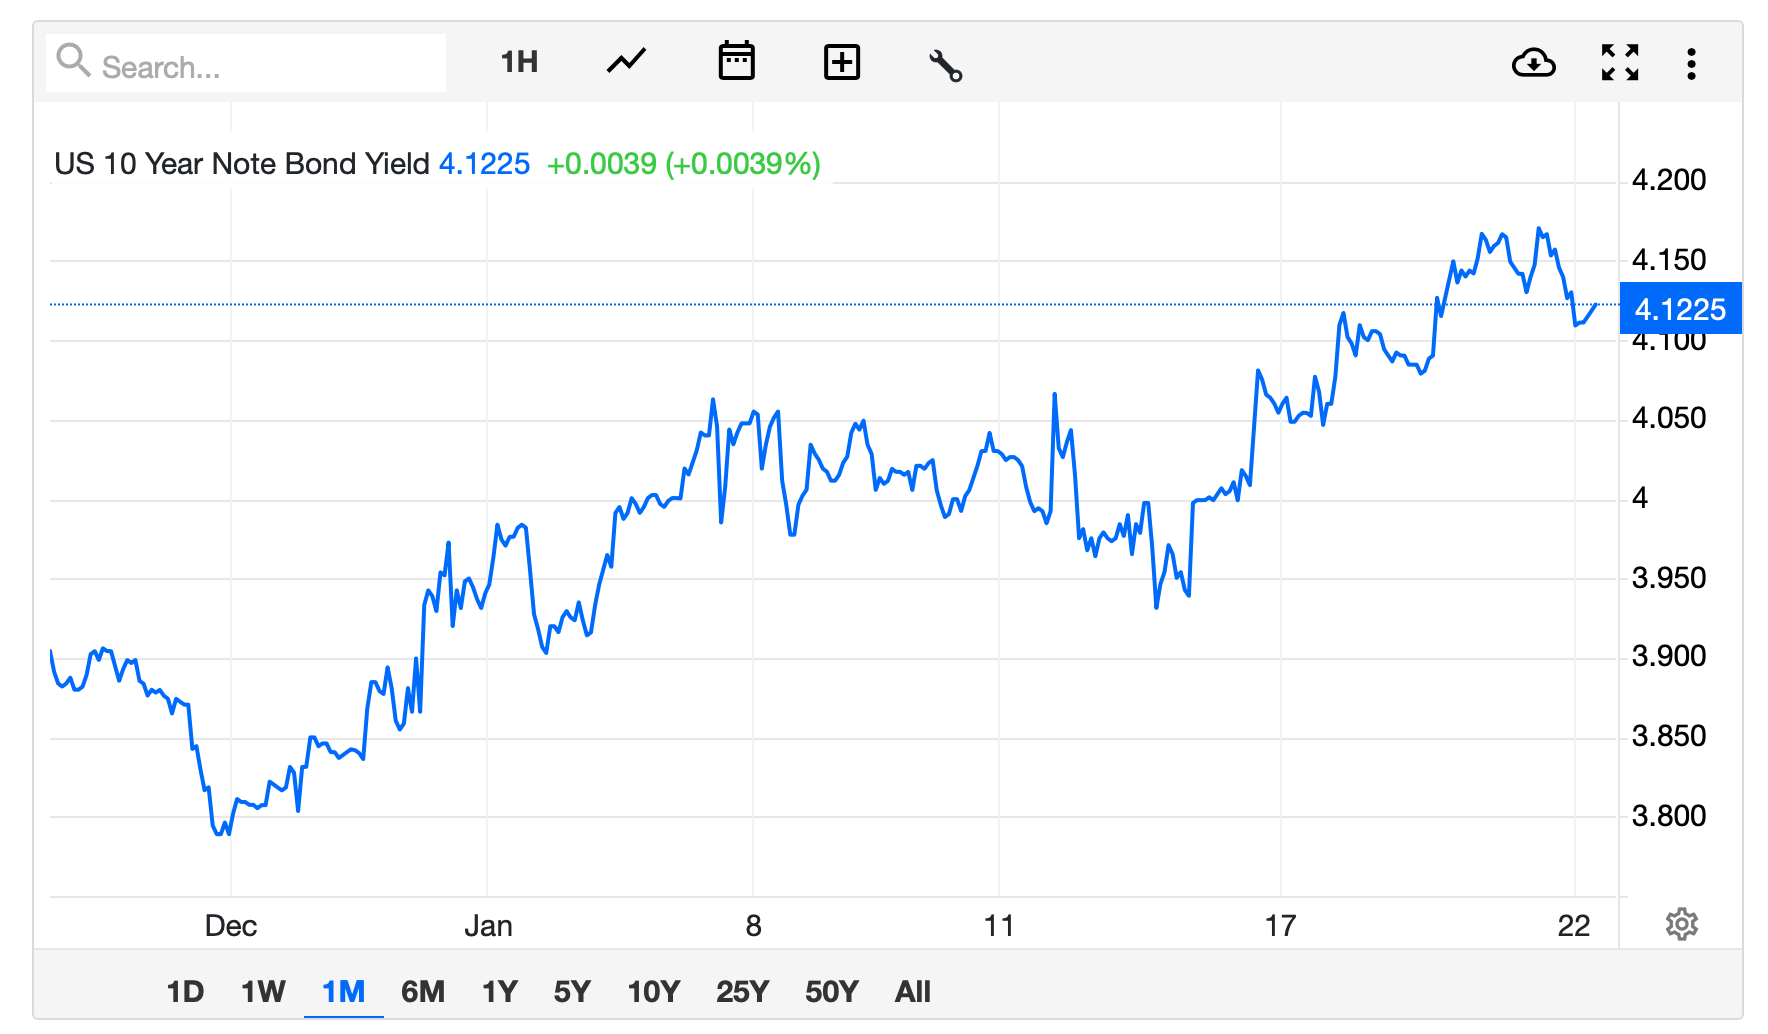
Task: Click the 3.800 y-axis label
Action: 1669,816
